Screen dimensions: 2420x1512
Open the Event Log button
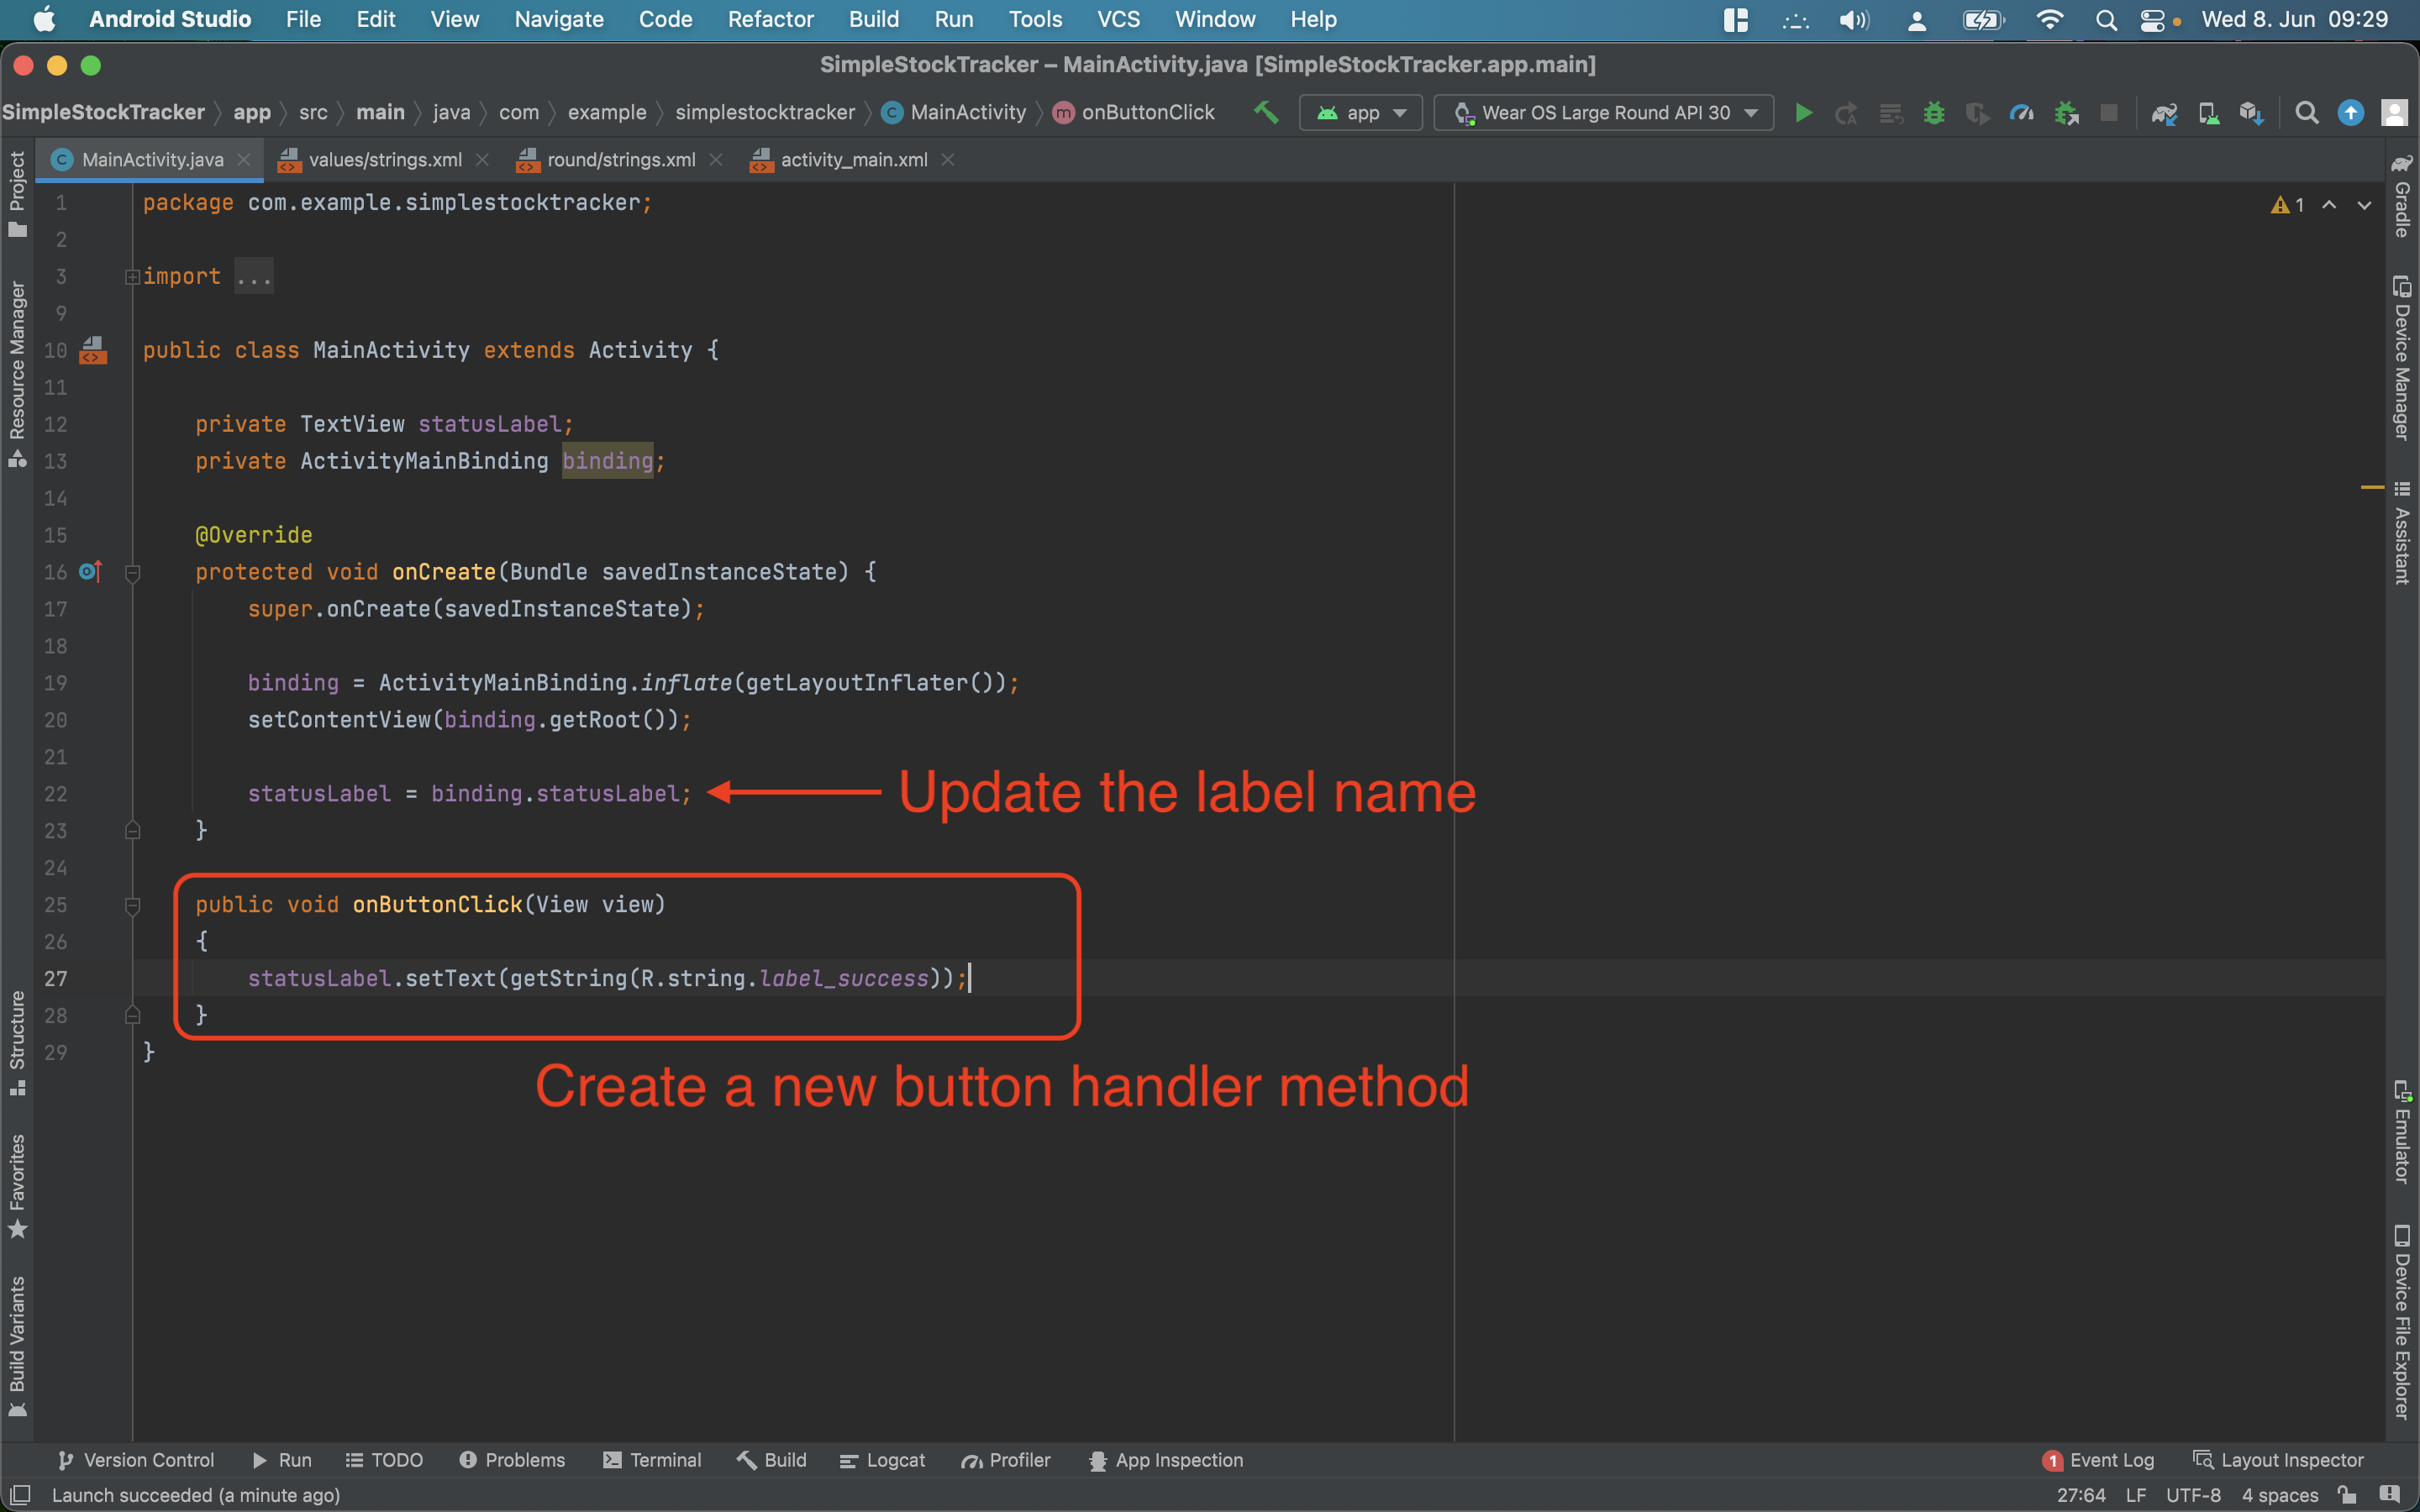point(2098,1460)
